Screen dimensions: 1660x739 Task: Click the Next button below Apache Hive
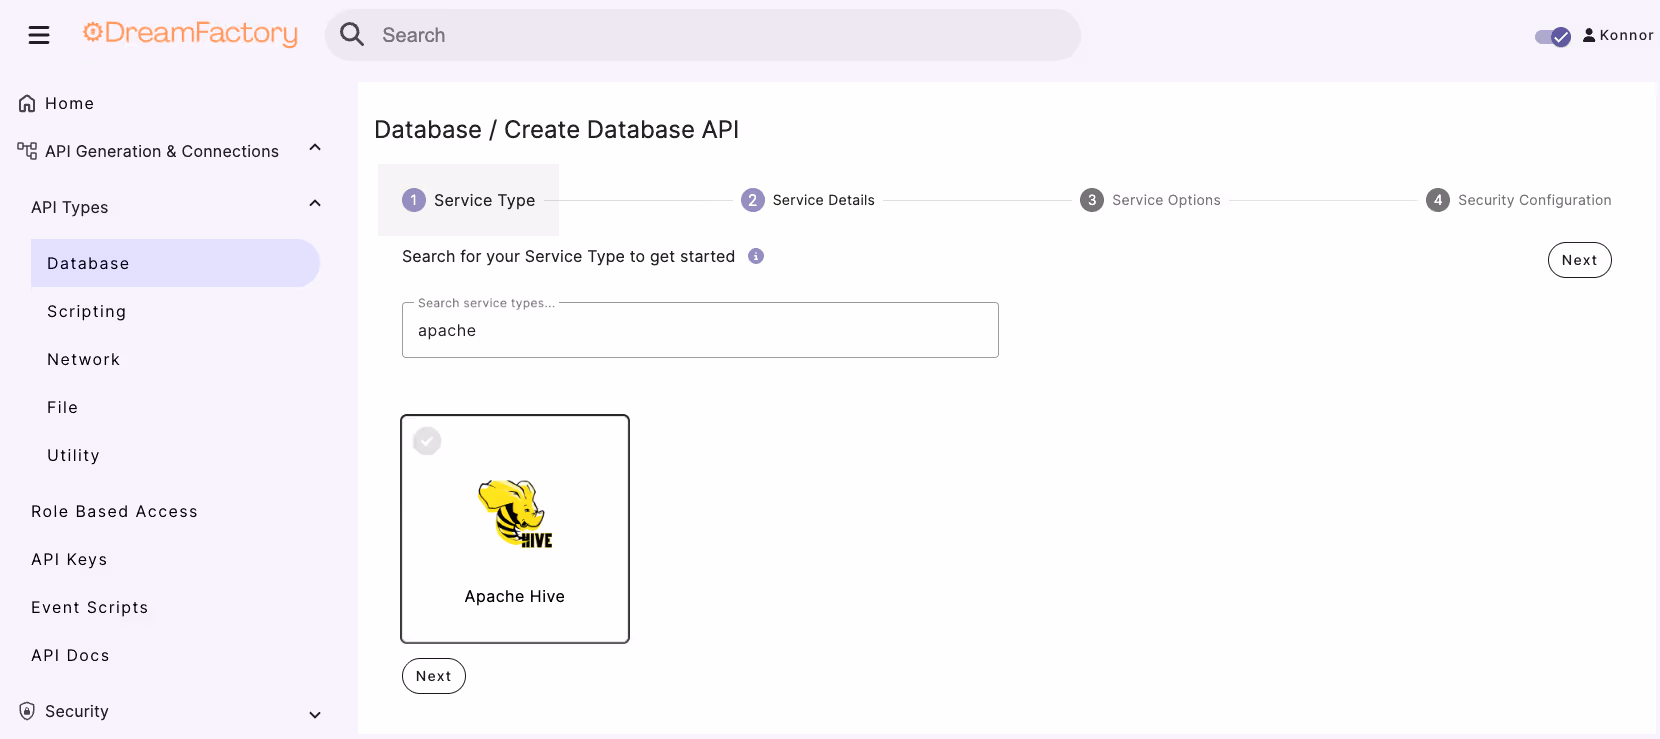coord(434,676)
